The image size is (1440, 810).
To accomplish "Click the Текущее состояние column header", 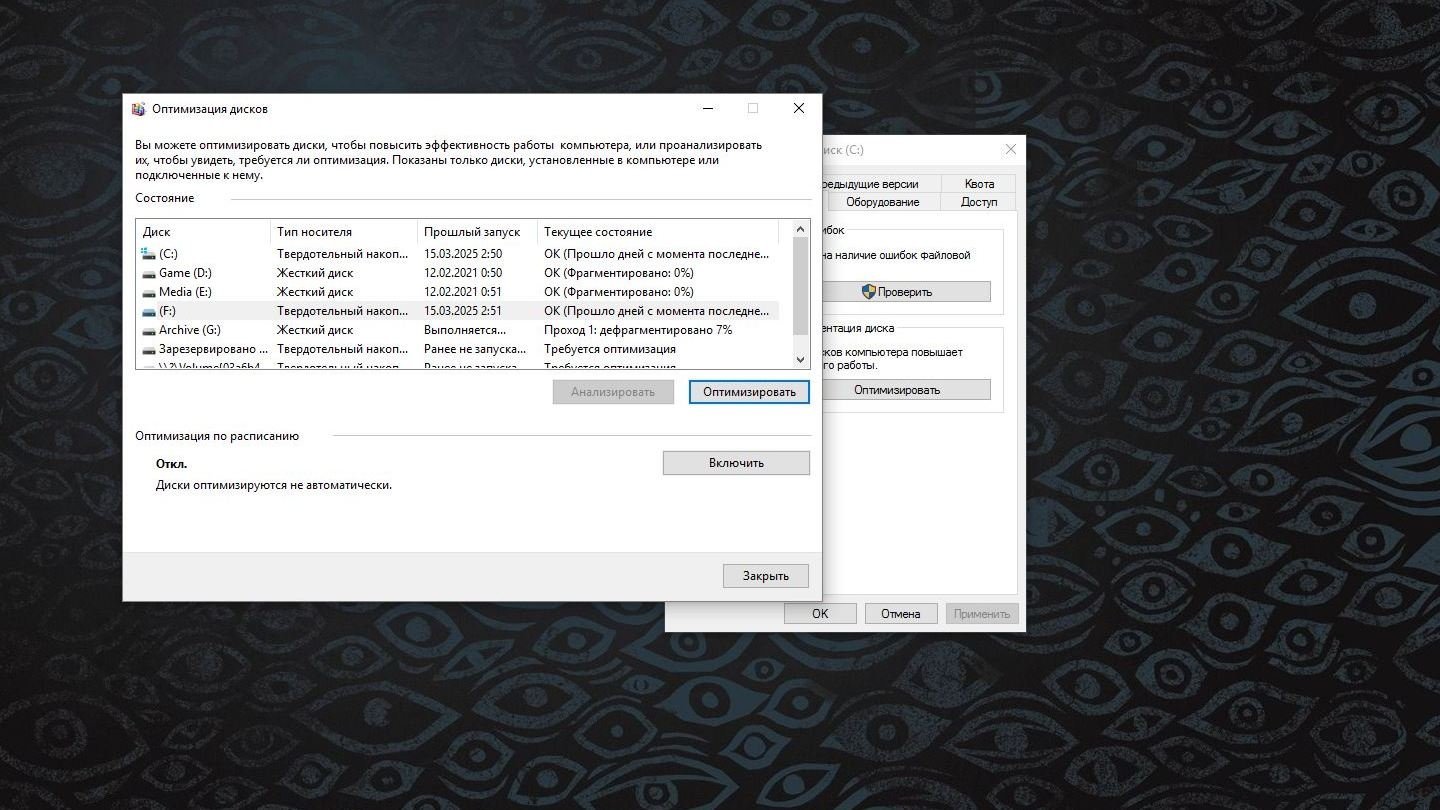I will coord(657,232).
